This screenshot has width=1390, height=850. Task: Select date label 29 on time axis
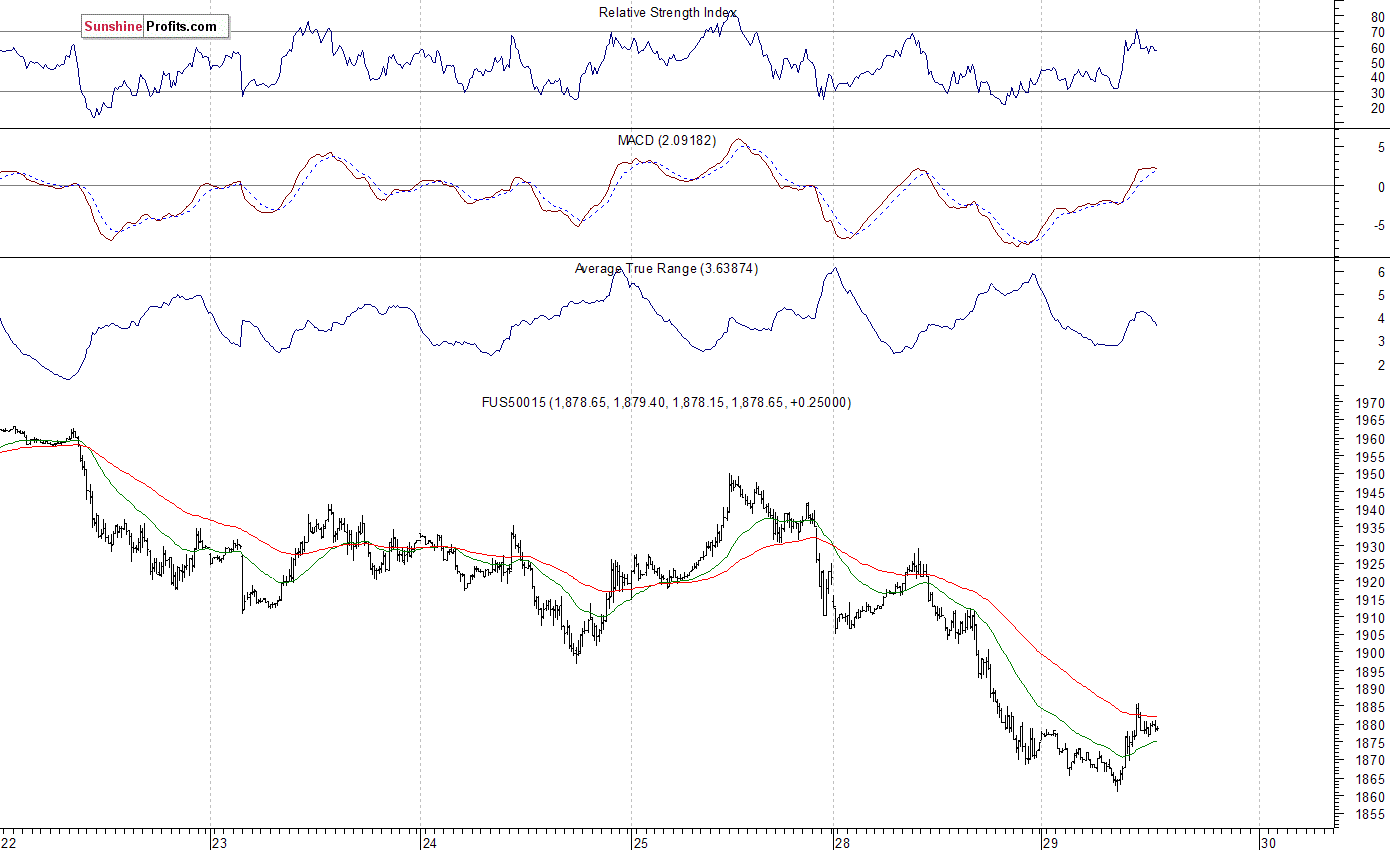pos(1051,842)
